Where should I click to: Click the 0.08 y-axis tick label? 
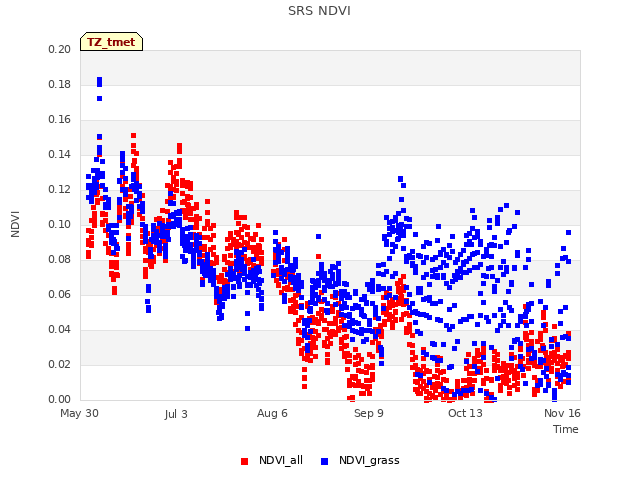click(59, 260)
